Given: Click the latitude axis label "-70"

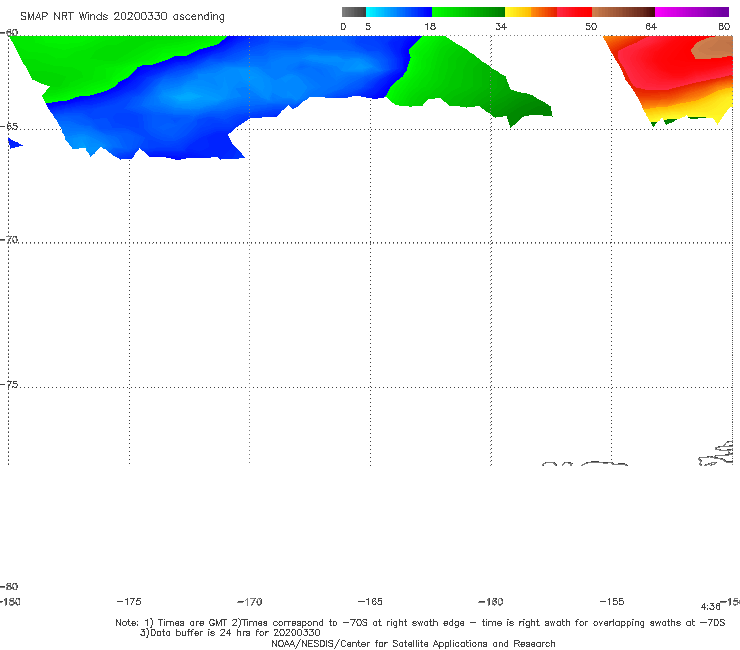Looking at the screenshot, I should point(9,240).
